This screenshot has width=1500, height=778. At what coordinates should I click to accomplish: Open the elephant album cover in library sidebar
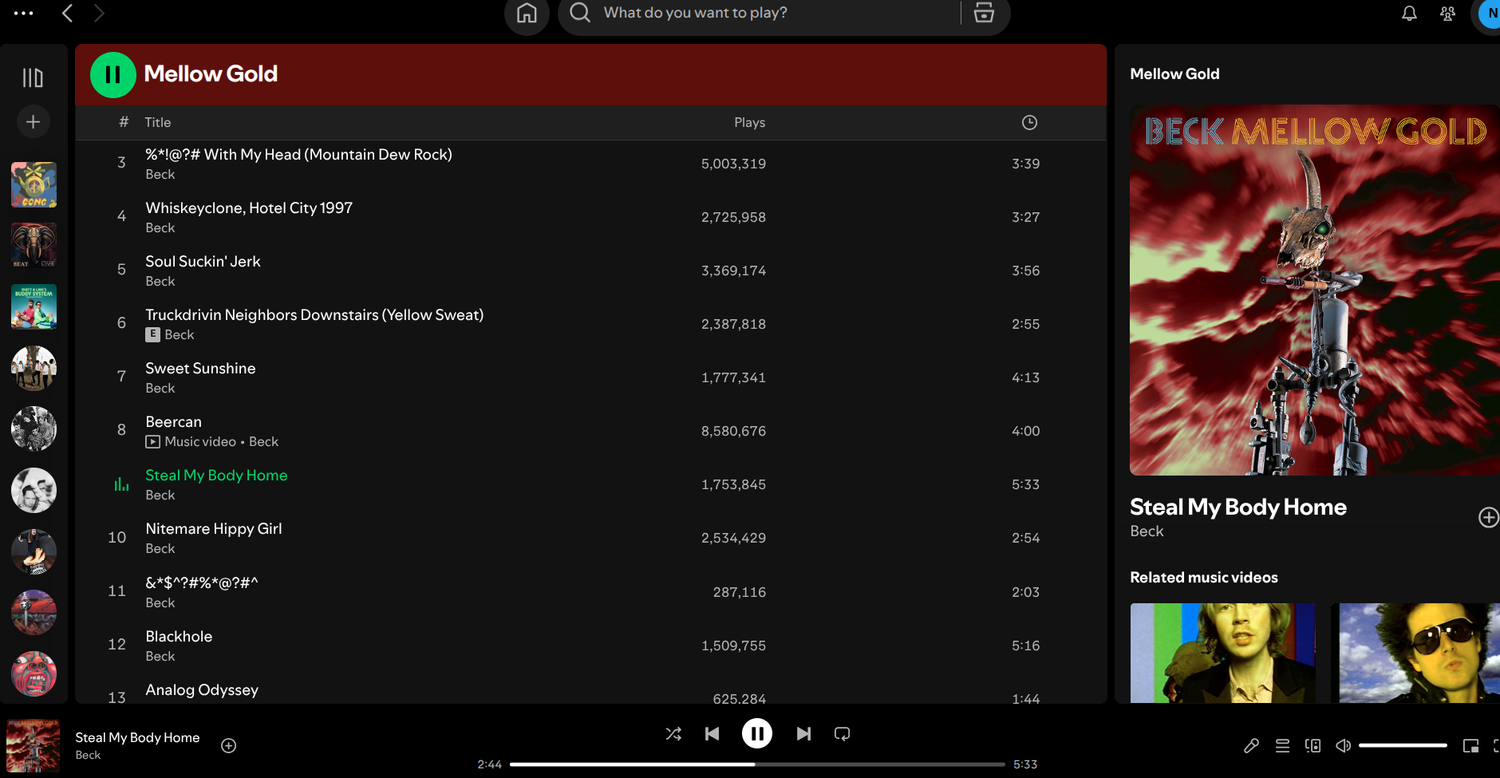[34, 246]
